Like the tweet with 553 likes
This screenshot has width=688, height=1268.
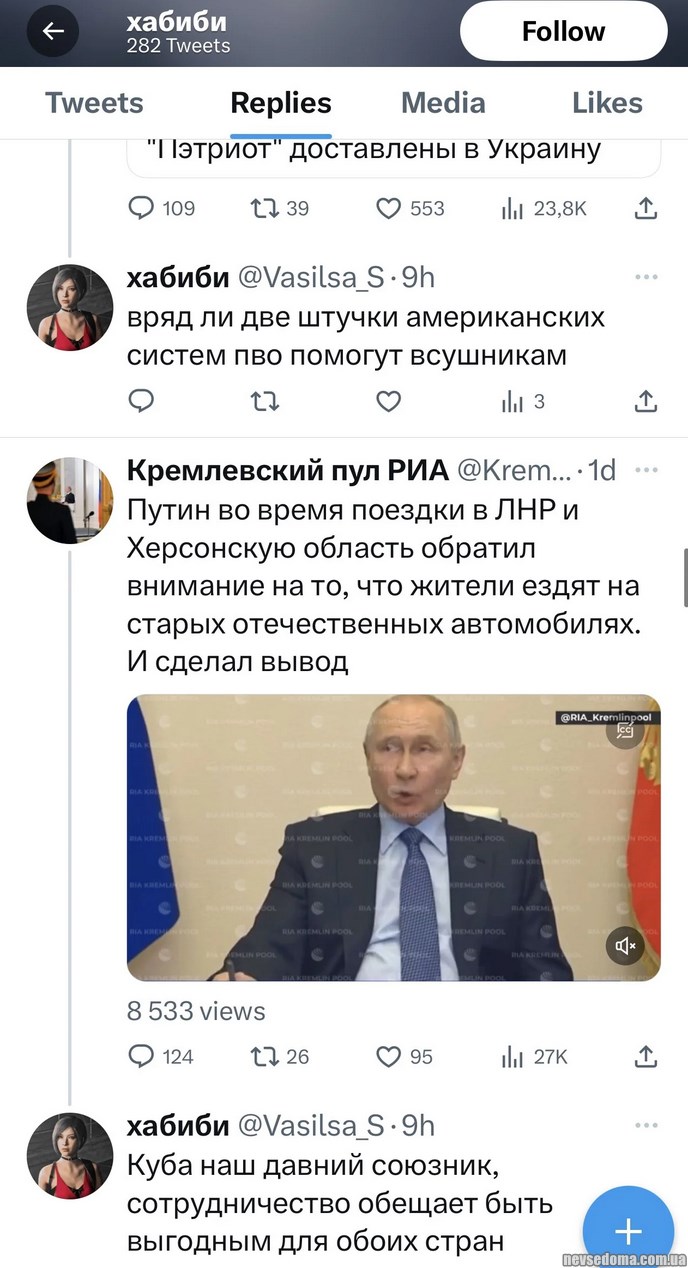click(388, 208)
